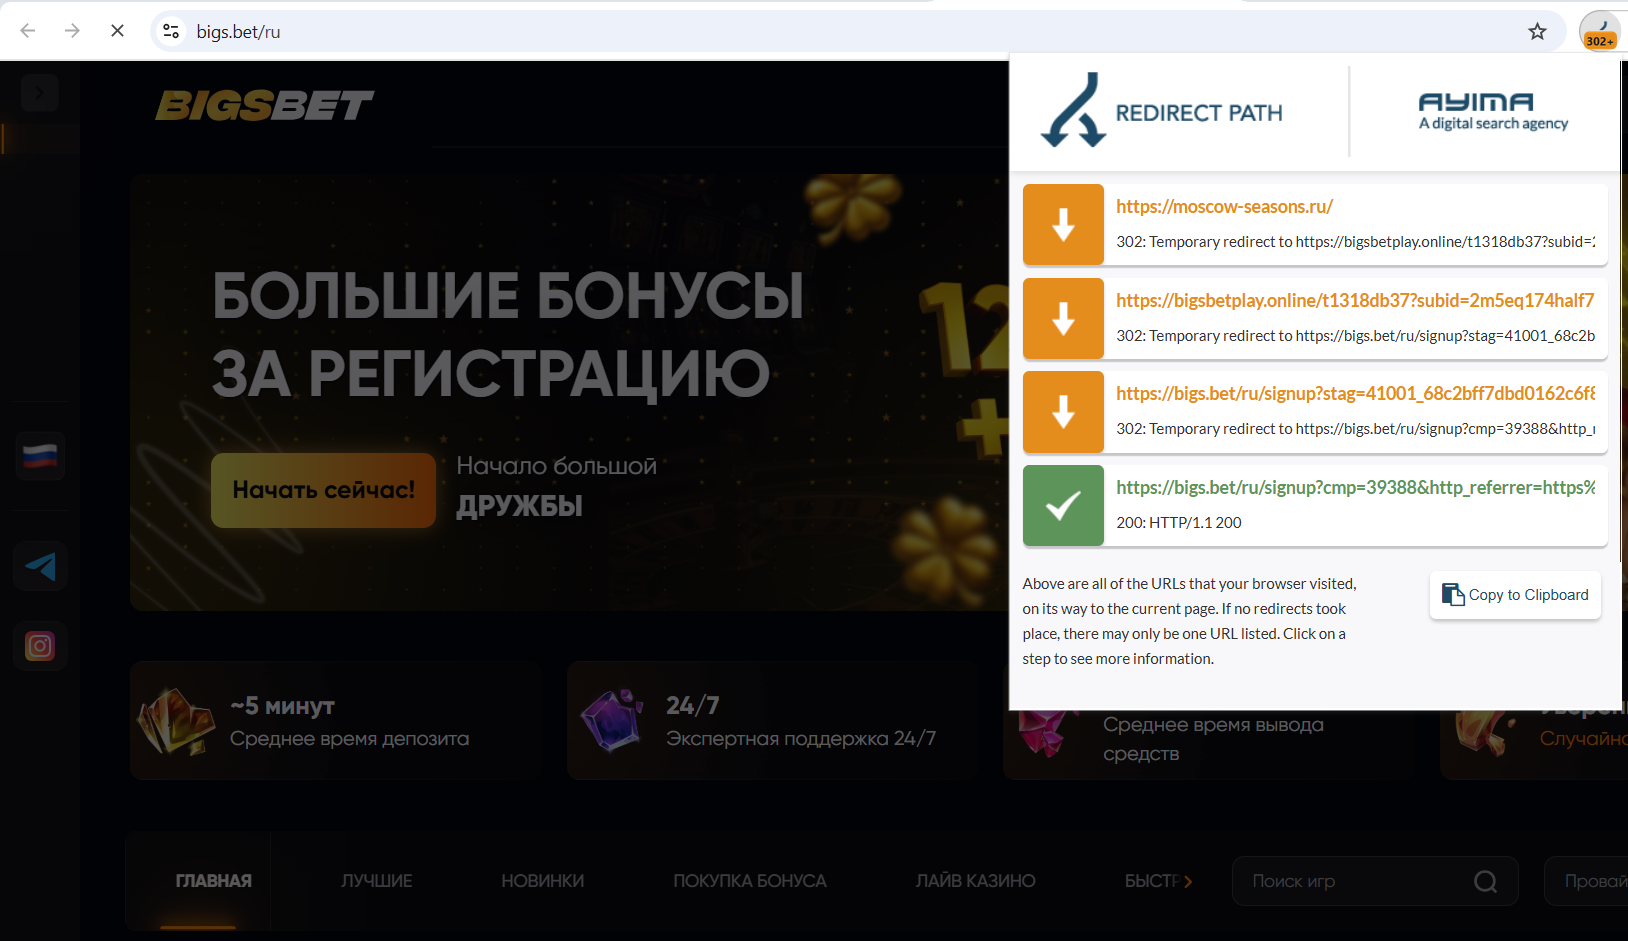
Task: Open the site information icon in address bar
Action: click(172, 31)
